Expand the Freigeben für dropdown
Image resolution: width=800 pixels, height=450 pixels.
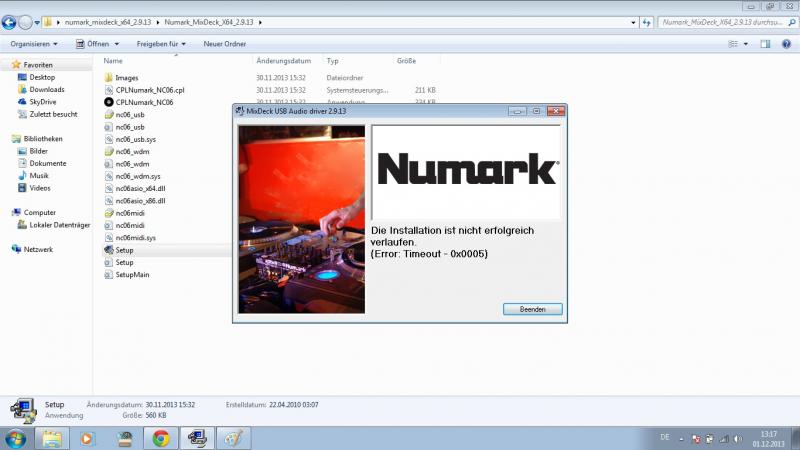tap(162, 44)
